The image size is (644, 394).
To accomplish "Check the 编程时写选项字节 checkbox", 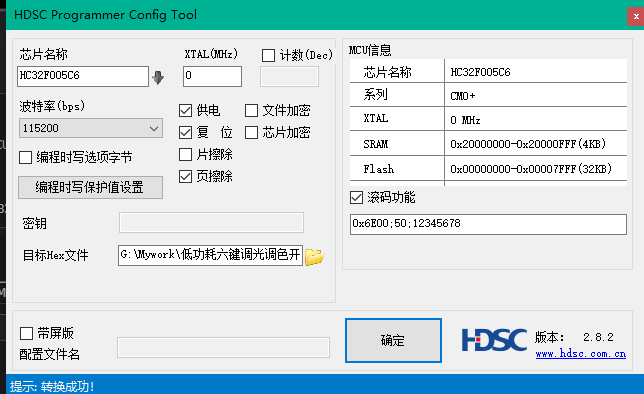I will pos(25,157).
